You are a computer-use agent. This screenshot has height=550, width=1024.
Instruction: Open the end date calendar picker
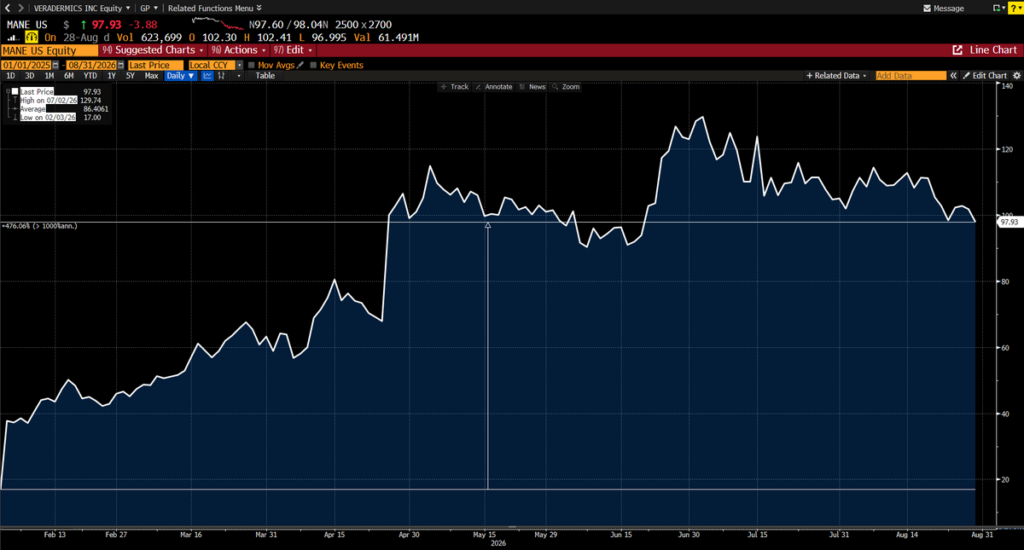click(121, 65)
